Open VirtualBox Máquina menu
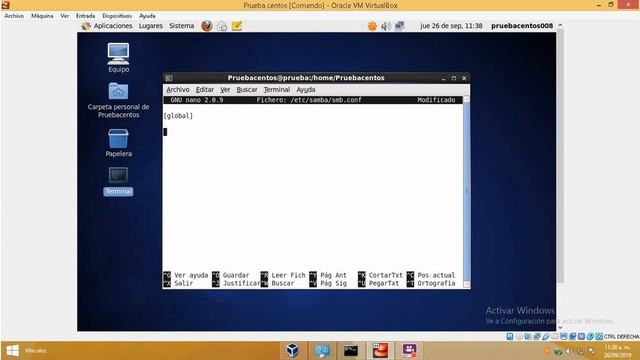The width and height of the screenshot is (640, 360). (42, 16)
